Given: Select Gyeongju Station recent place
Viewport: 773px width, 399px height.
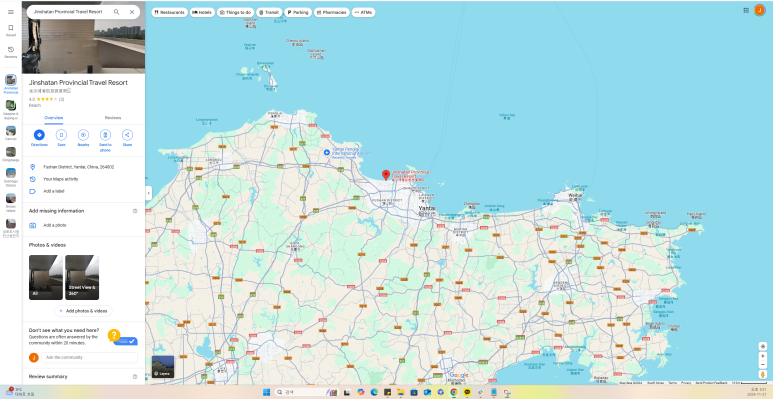Looking at the screenshot, I should coord(11,178).
